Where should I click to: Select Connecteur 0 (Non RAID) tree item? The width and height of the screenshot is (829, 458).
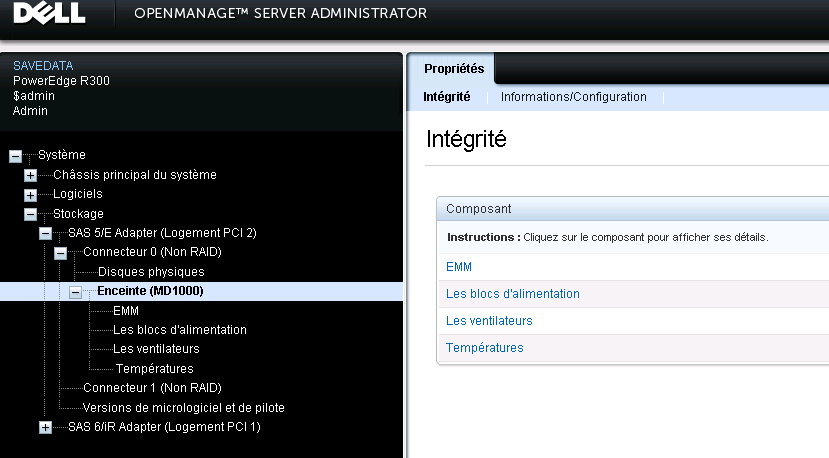152,252
